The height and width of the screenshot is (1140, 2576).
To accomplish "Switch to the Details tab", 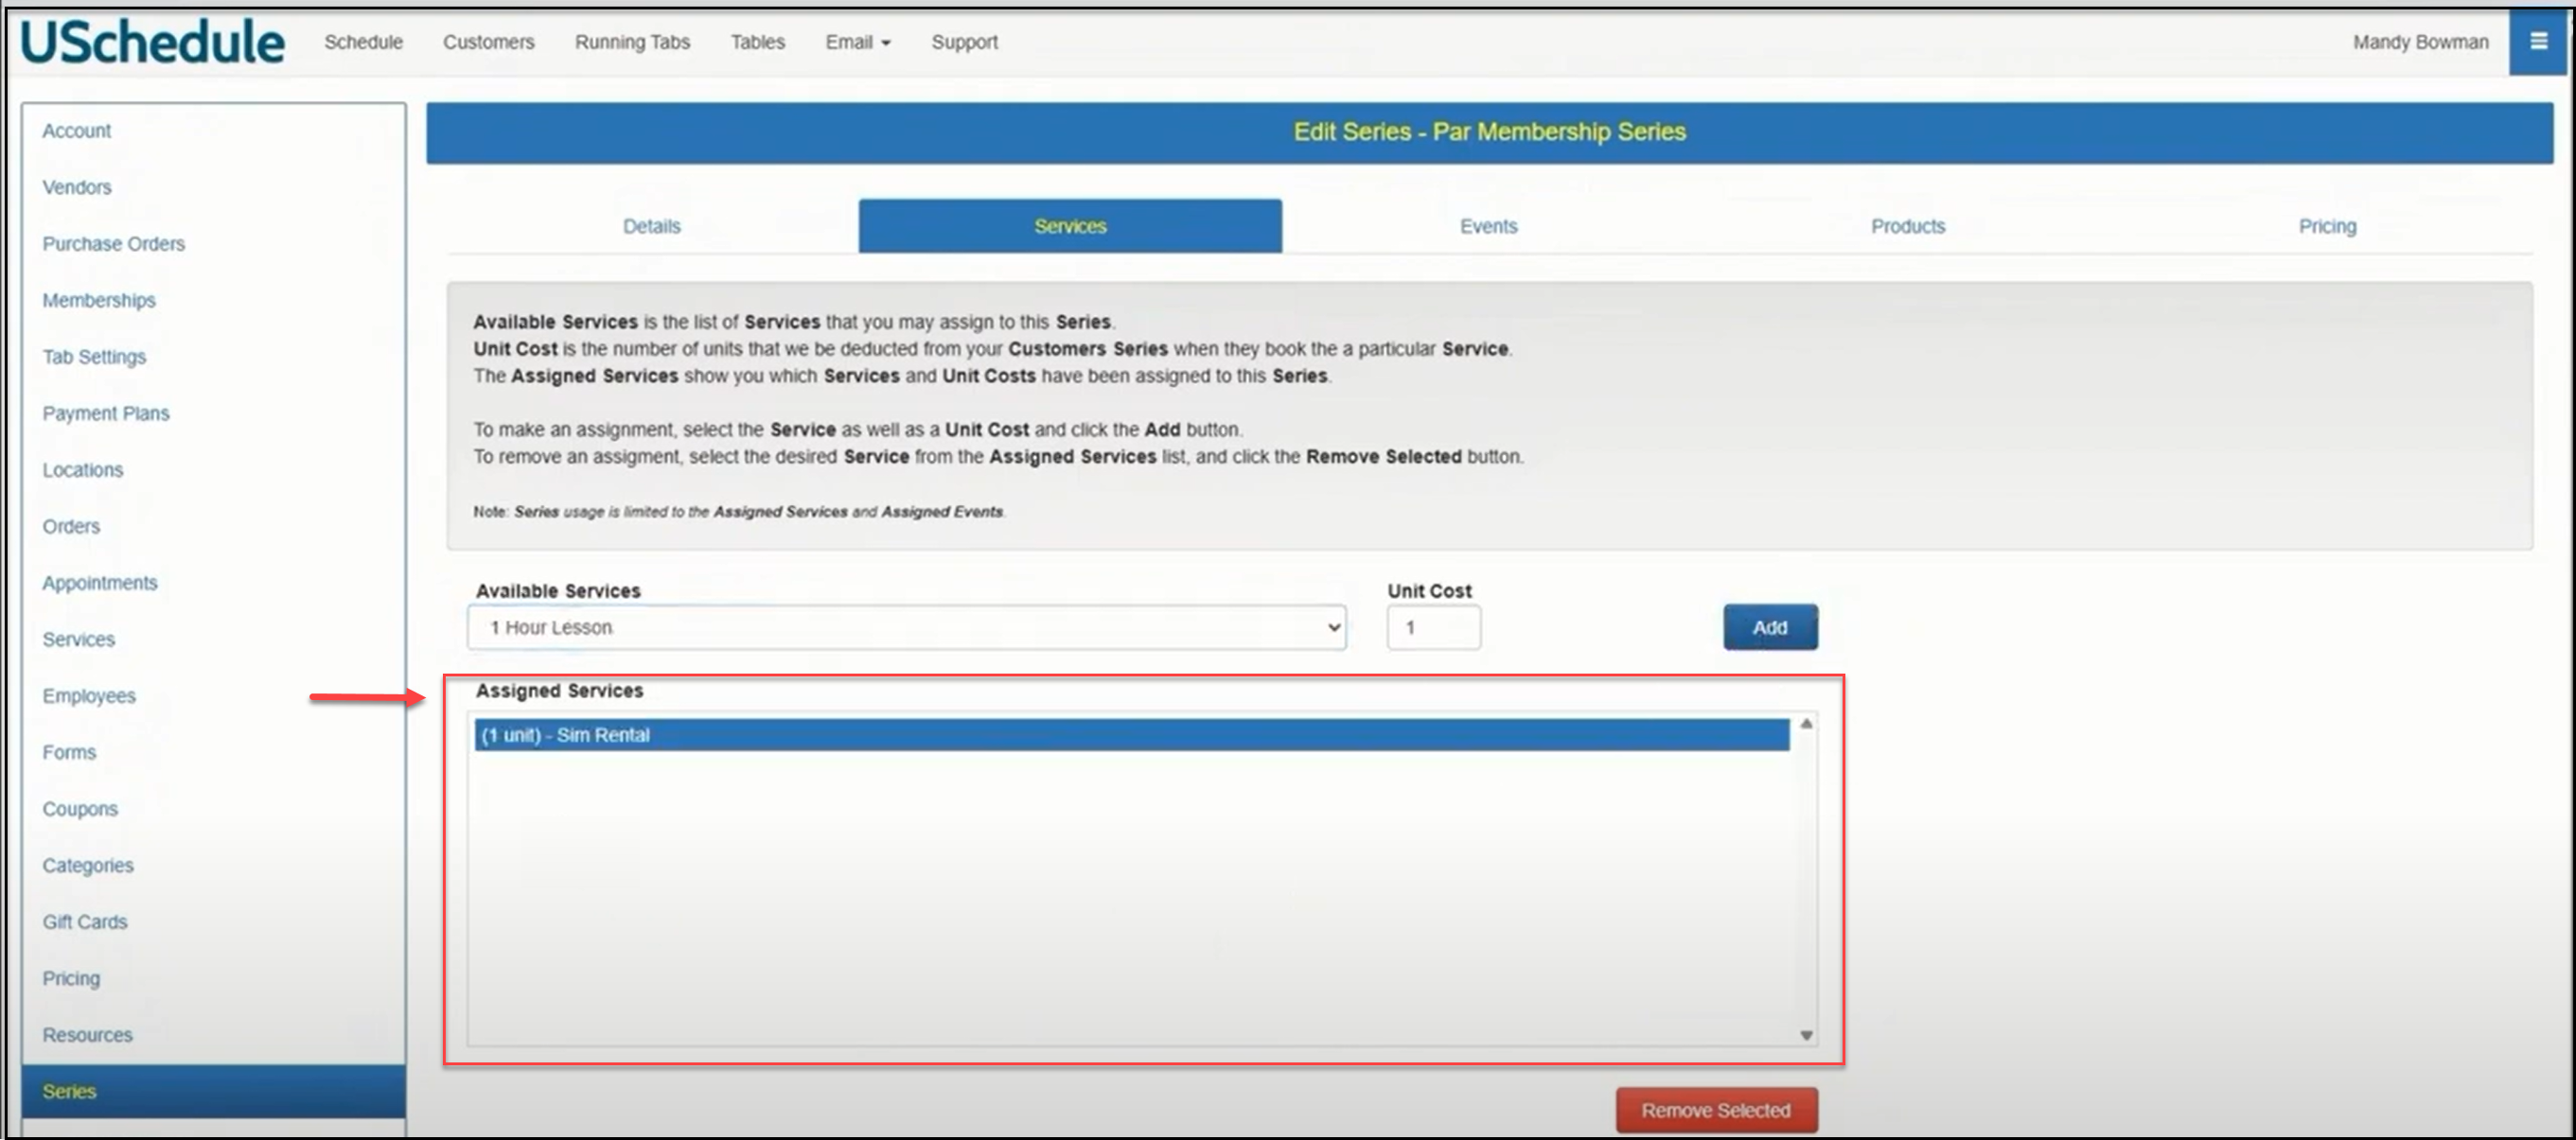I will tap(651, 226).
